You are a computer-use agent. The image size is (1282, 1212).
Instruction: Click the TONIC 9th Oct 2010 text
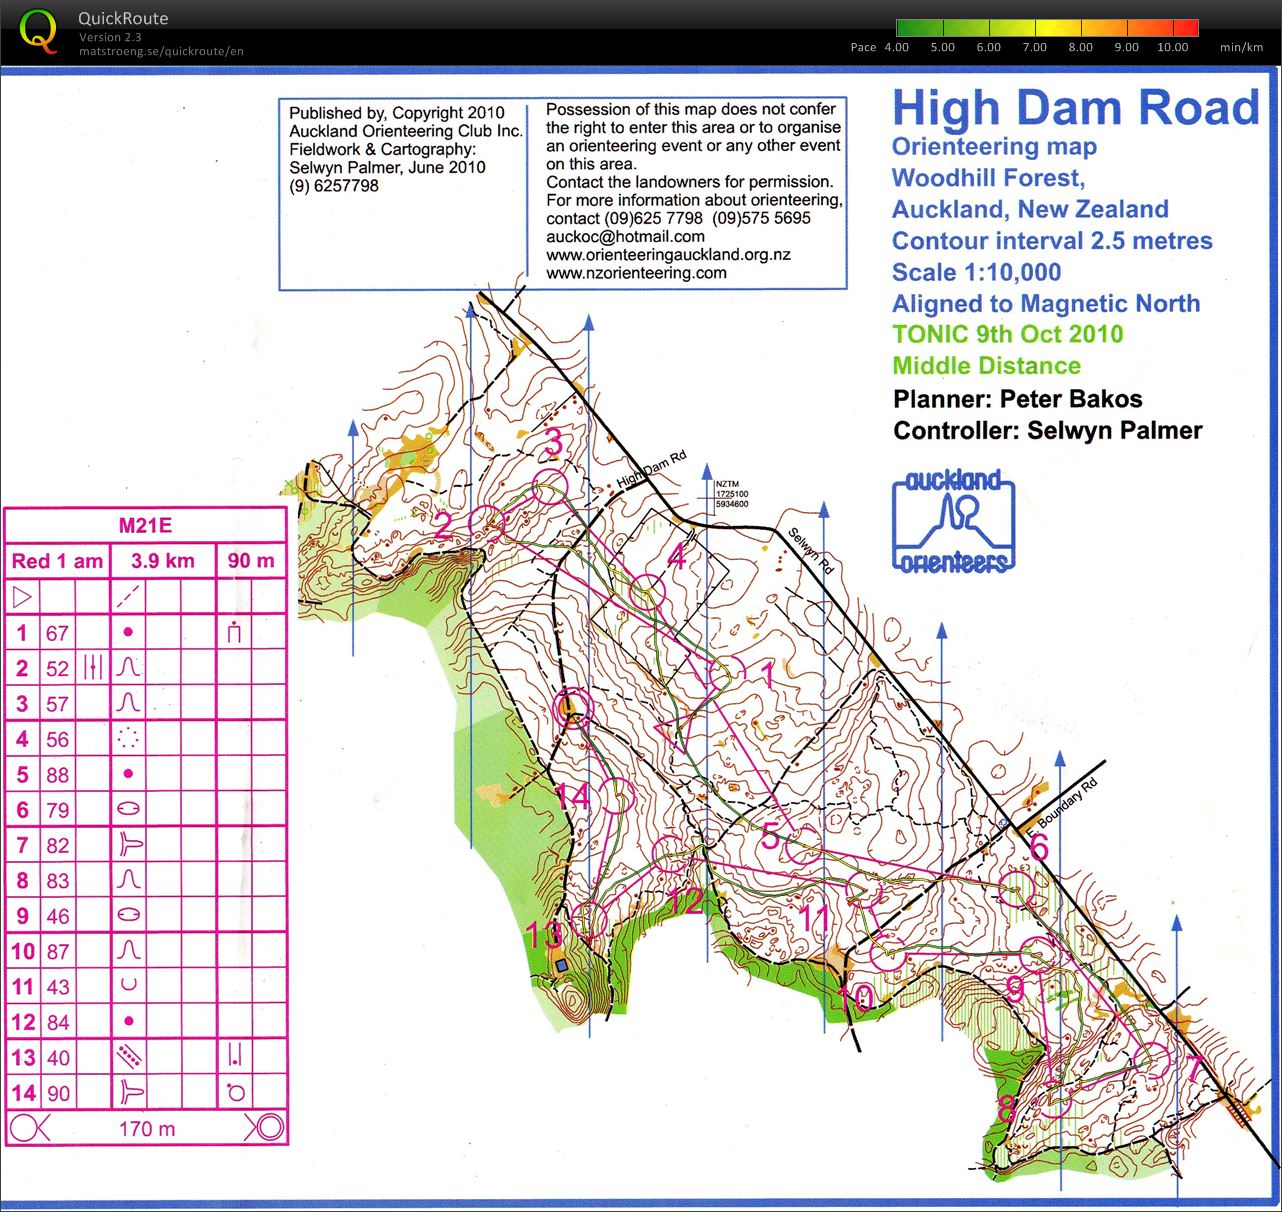click(x=1007, y=334)
